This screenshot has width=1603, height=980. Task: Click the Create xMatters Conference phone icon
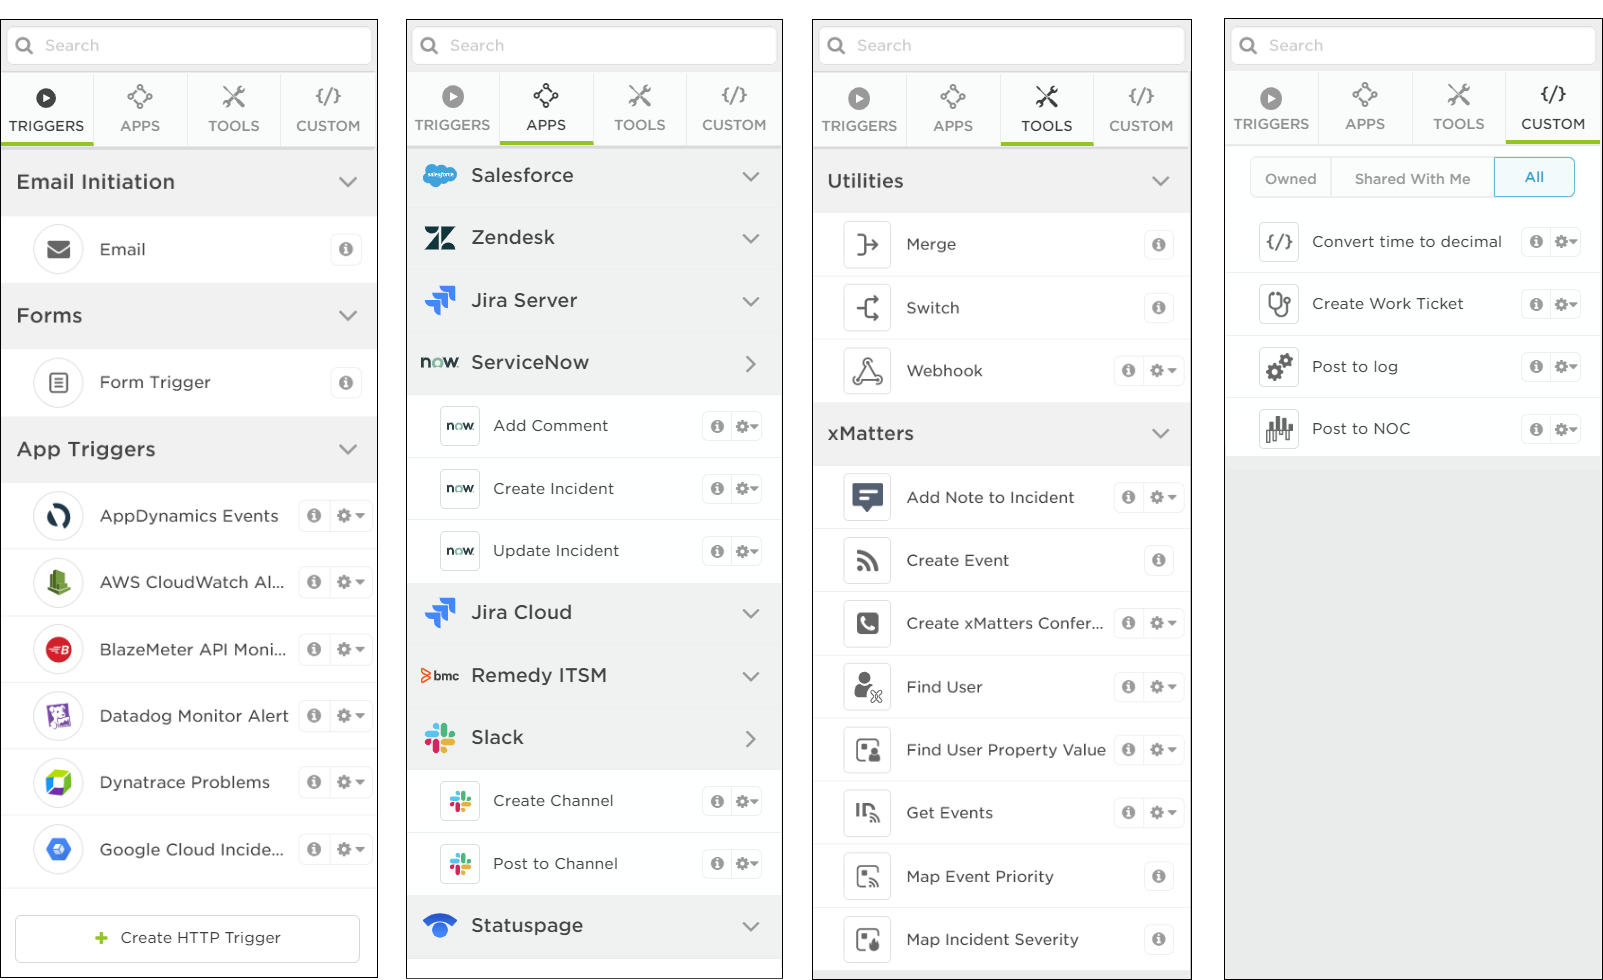click(x=867, y=623)
